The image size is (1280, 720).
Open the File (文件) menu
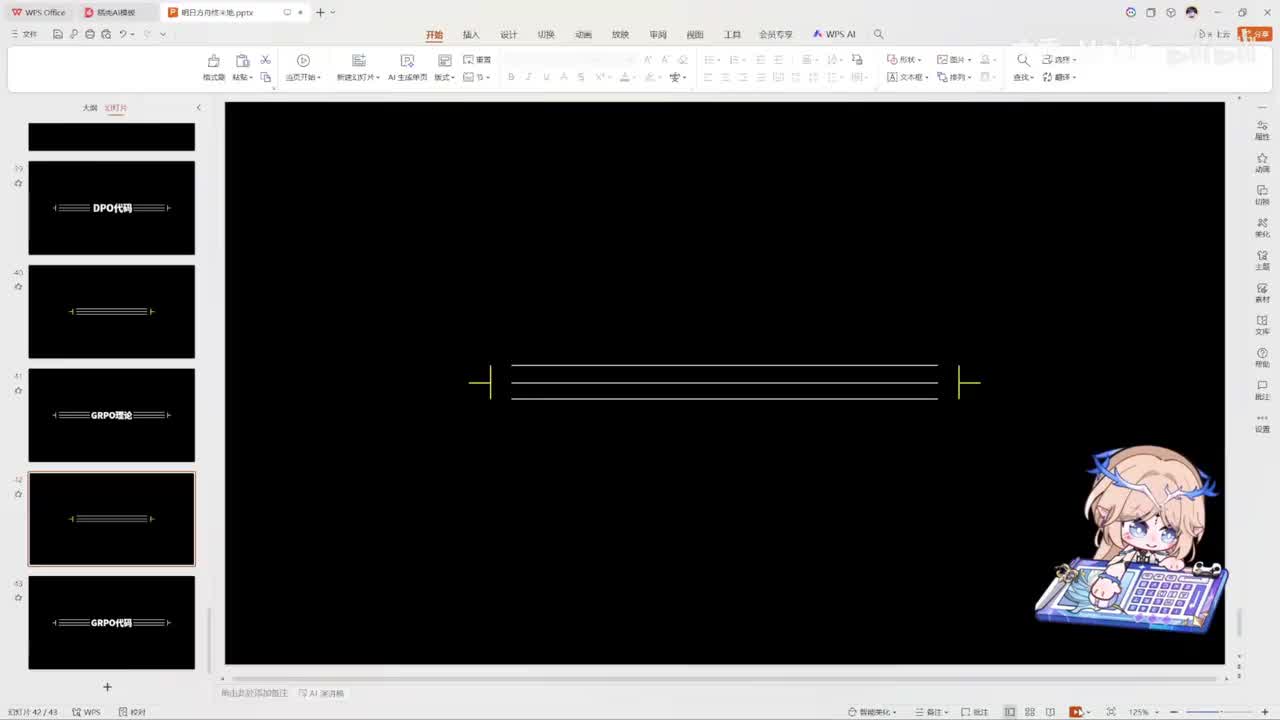coord(24,34)
